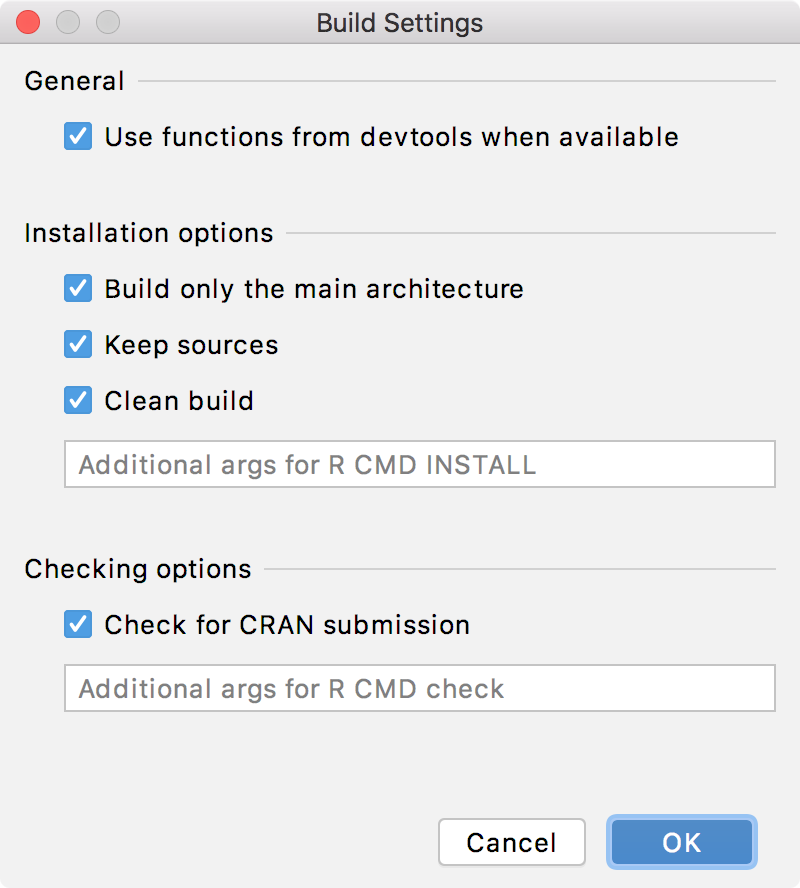Click inside the R CMD INSTALL args field
The height and width of the screenshot is (888, 800).
coord(420,463)
